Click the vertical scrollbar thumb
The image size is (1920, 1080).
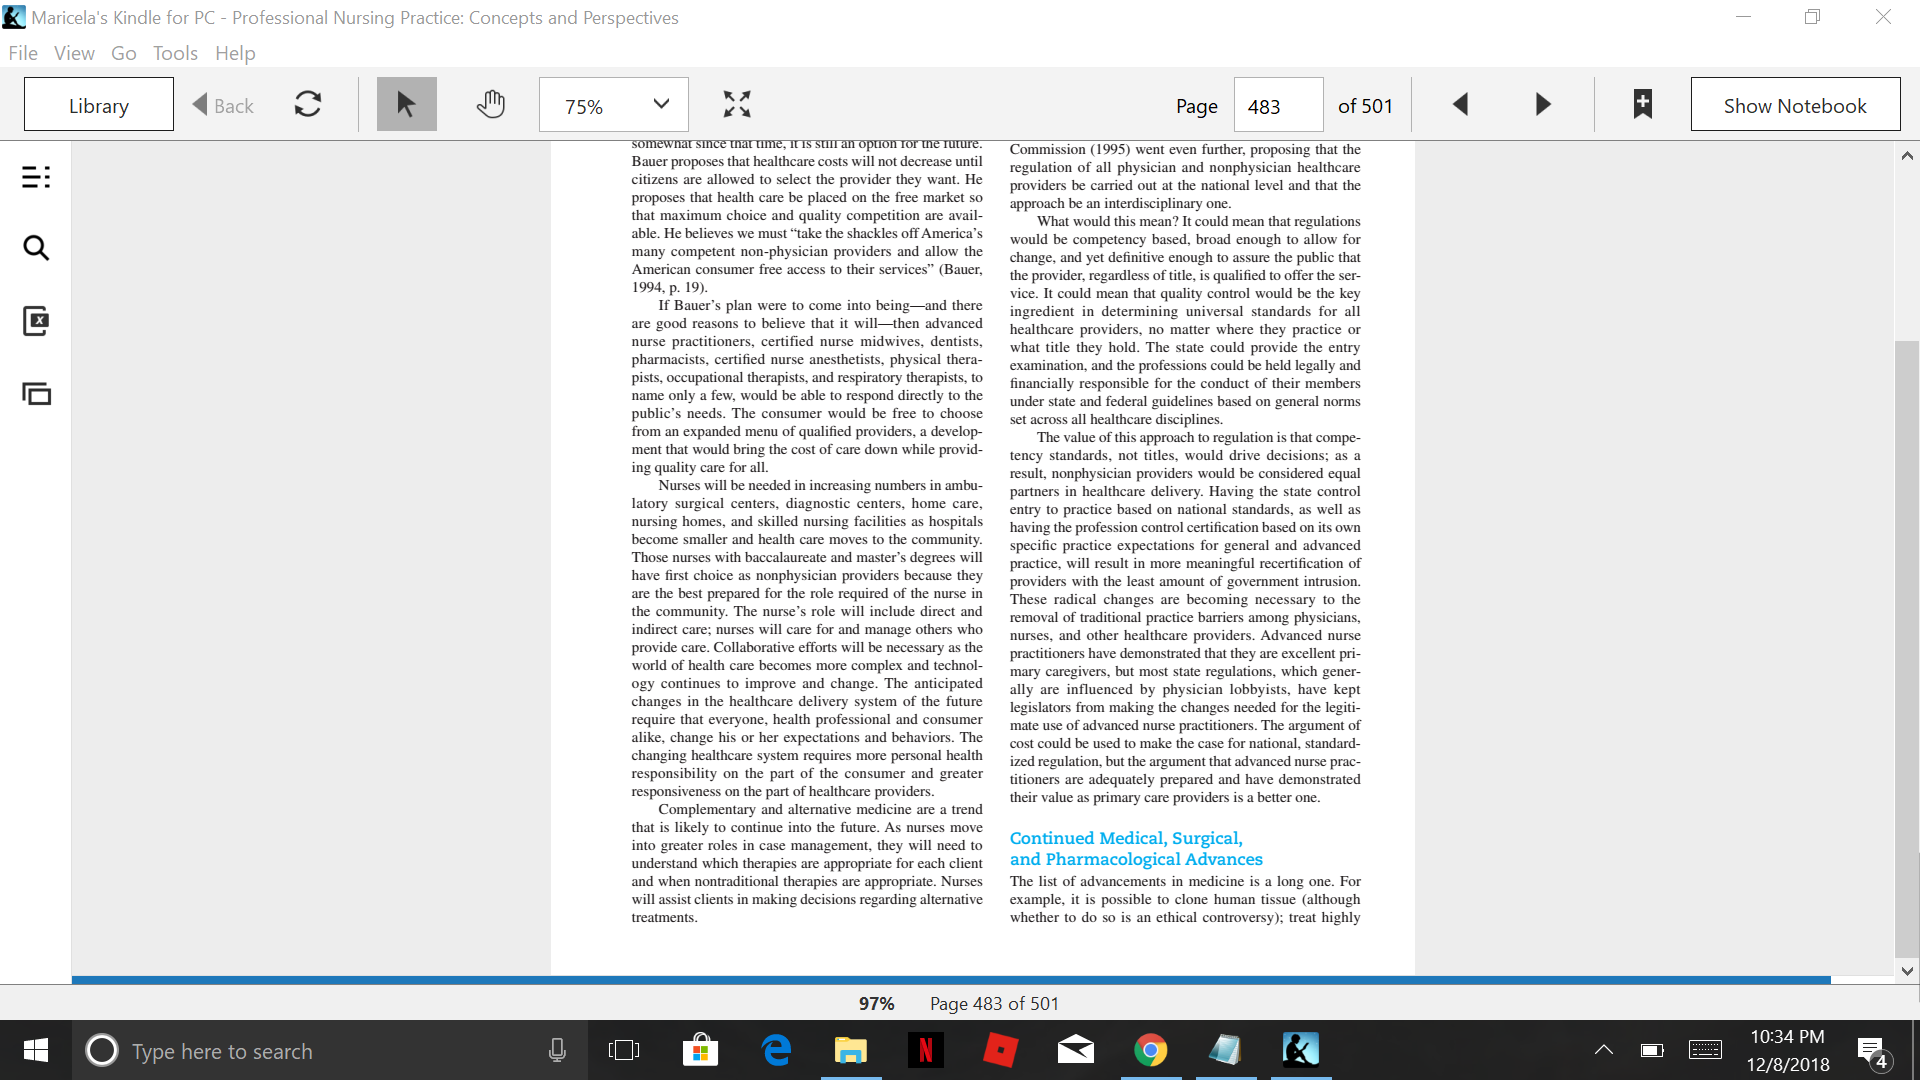[x=1907, y=649]
